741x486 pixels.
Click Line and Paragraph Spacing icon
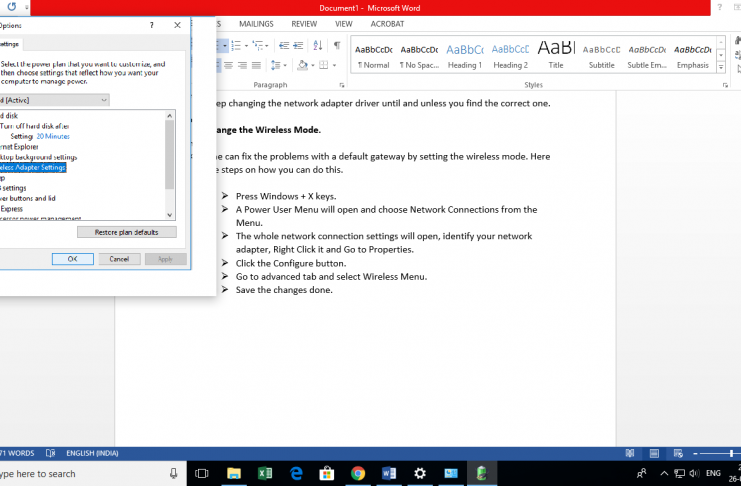(x=276, y=65)
